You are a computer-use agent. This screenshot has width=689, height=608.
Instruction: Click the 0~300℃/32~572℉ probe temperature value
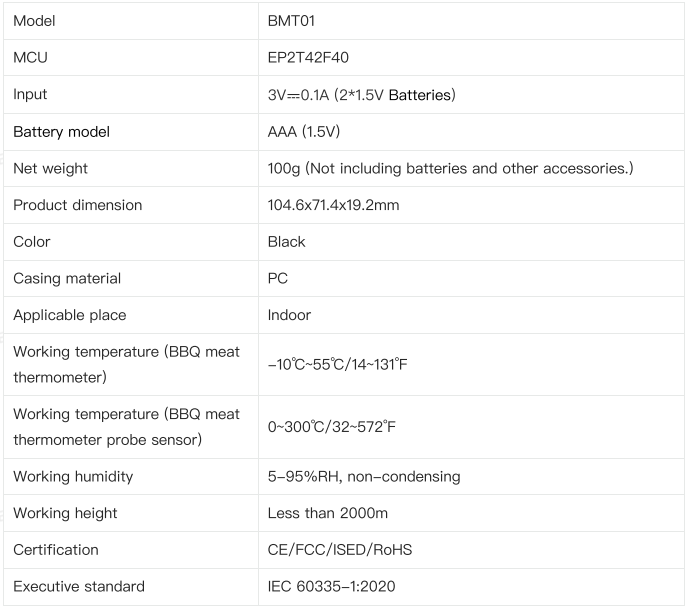tap(332, 427)
